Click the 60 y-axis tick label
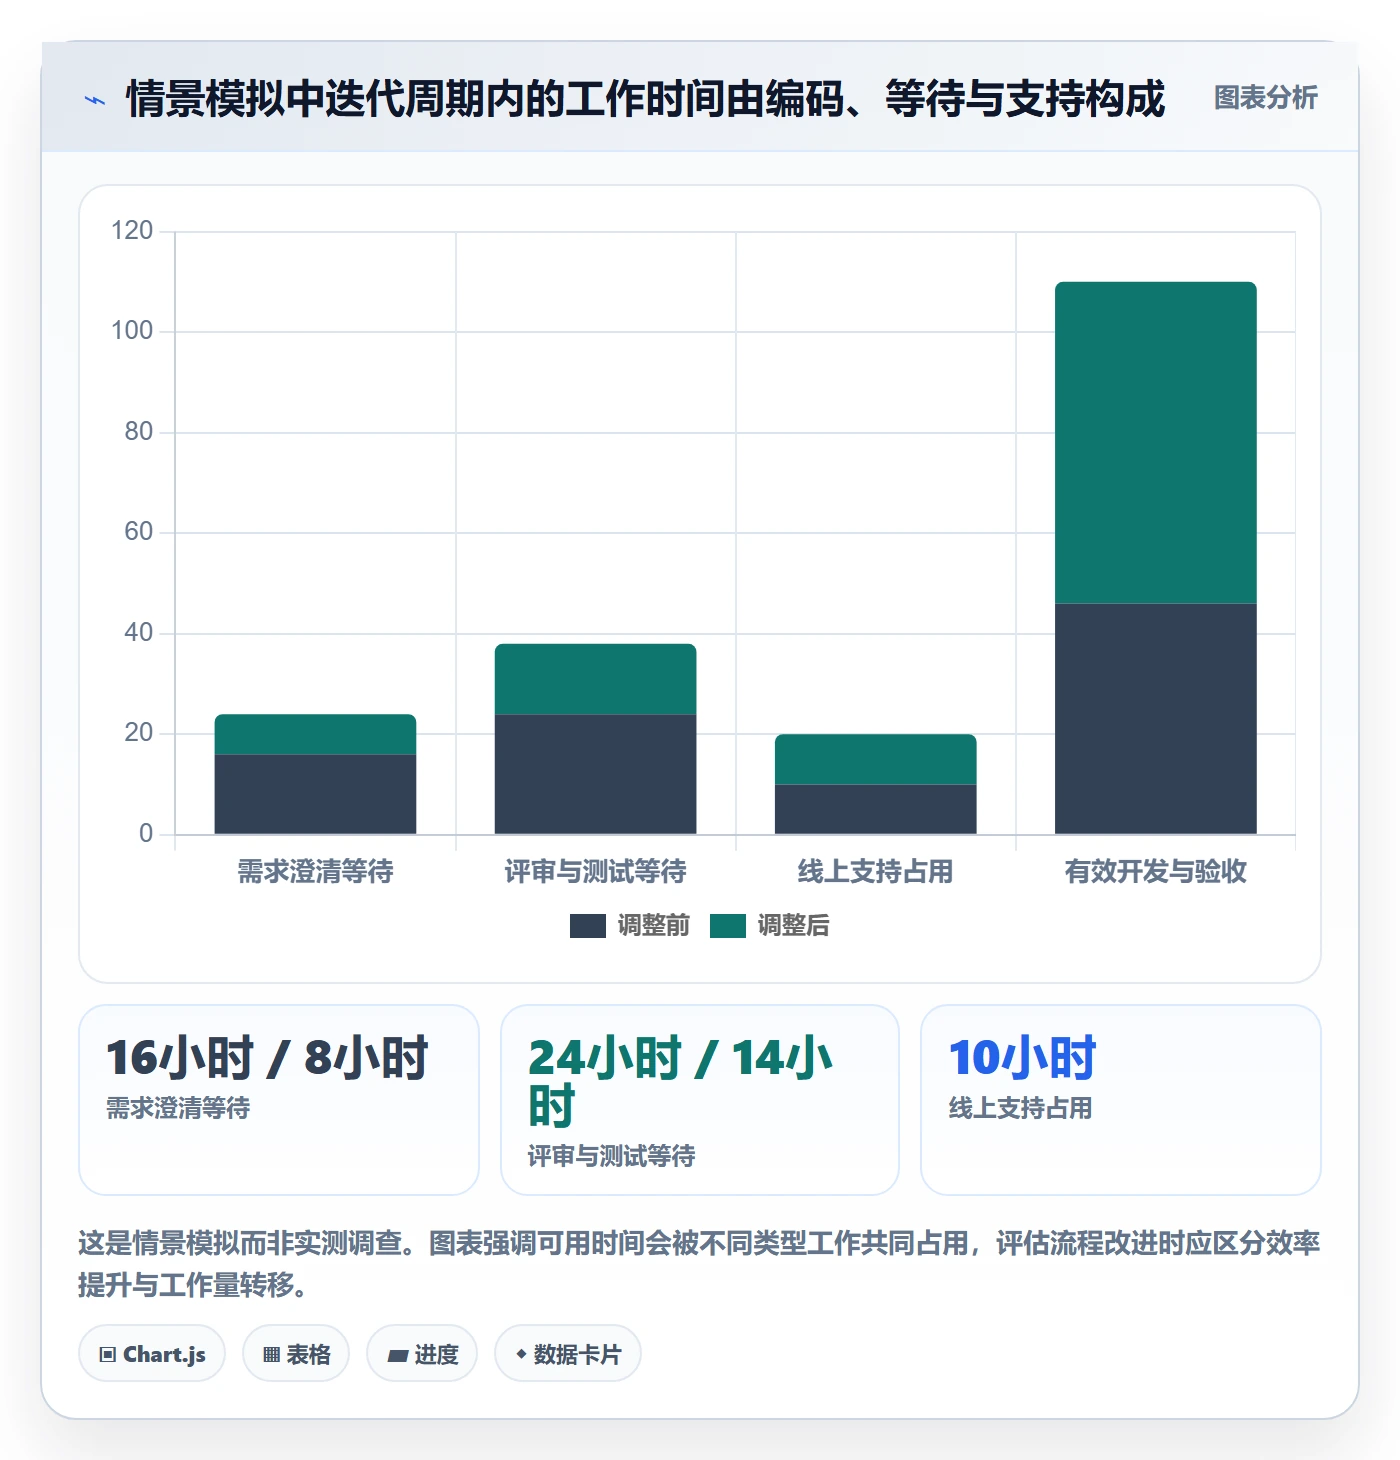 (x=139, y=532)
